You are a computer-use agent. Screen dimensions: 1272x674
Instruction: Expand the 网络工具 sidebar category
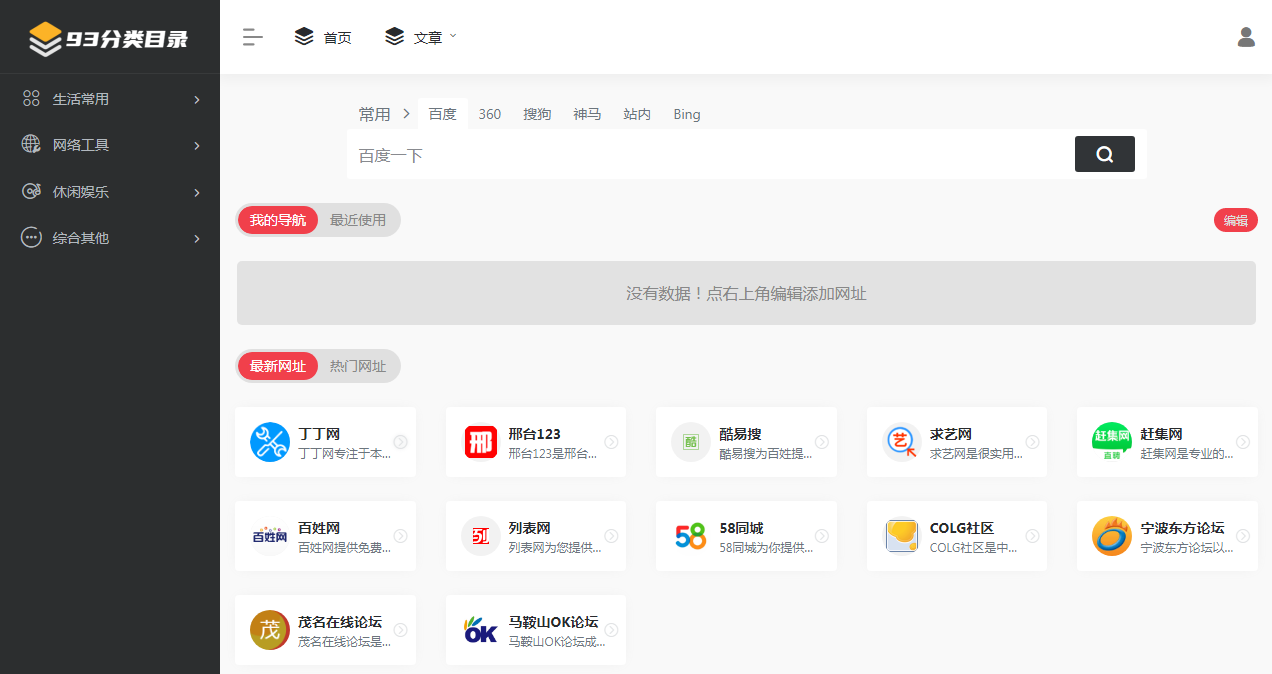(110, 145)
